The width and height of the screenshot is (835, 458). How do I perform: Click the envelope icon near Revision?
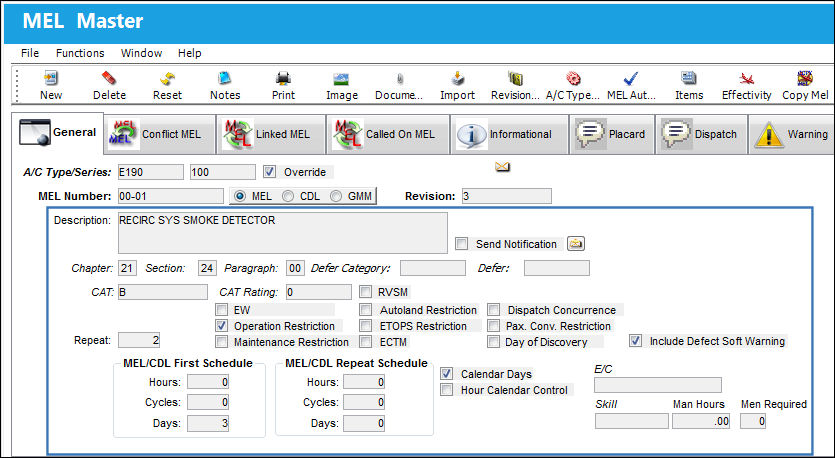pyautogui.click(x=502, y=167)
